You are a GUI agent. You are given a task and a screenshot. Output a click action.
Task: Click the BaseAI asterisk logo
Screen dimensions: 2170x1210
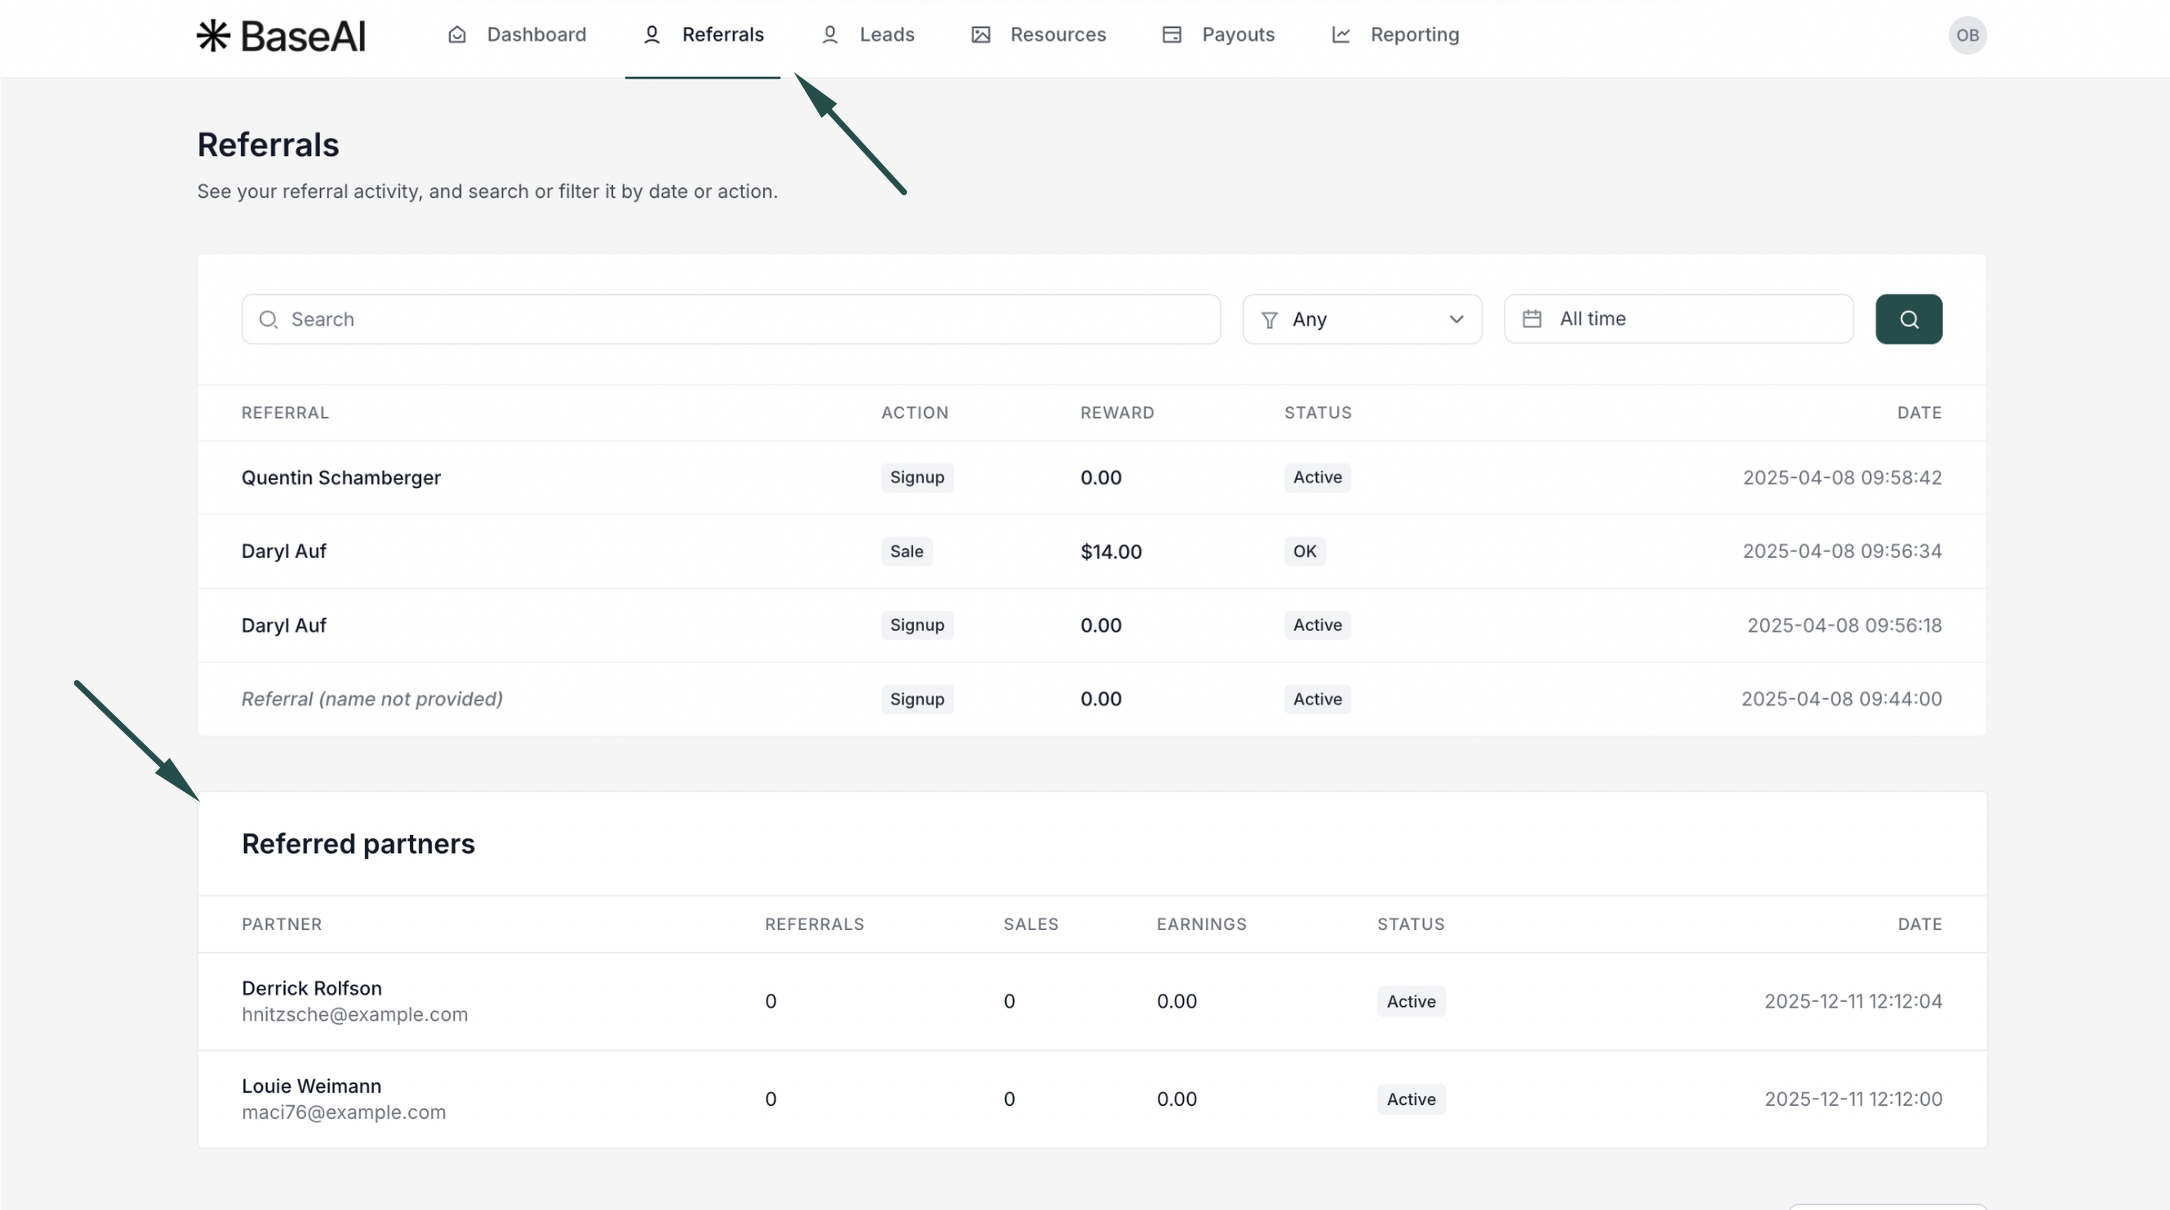point(213,36)
